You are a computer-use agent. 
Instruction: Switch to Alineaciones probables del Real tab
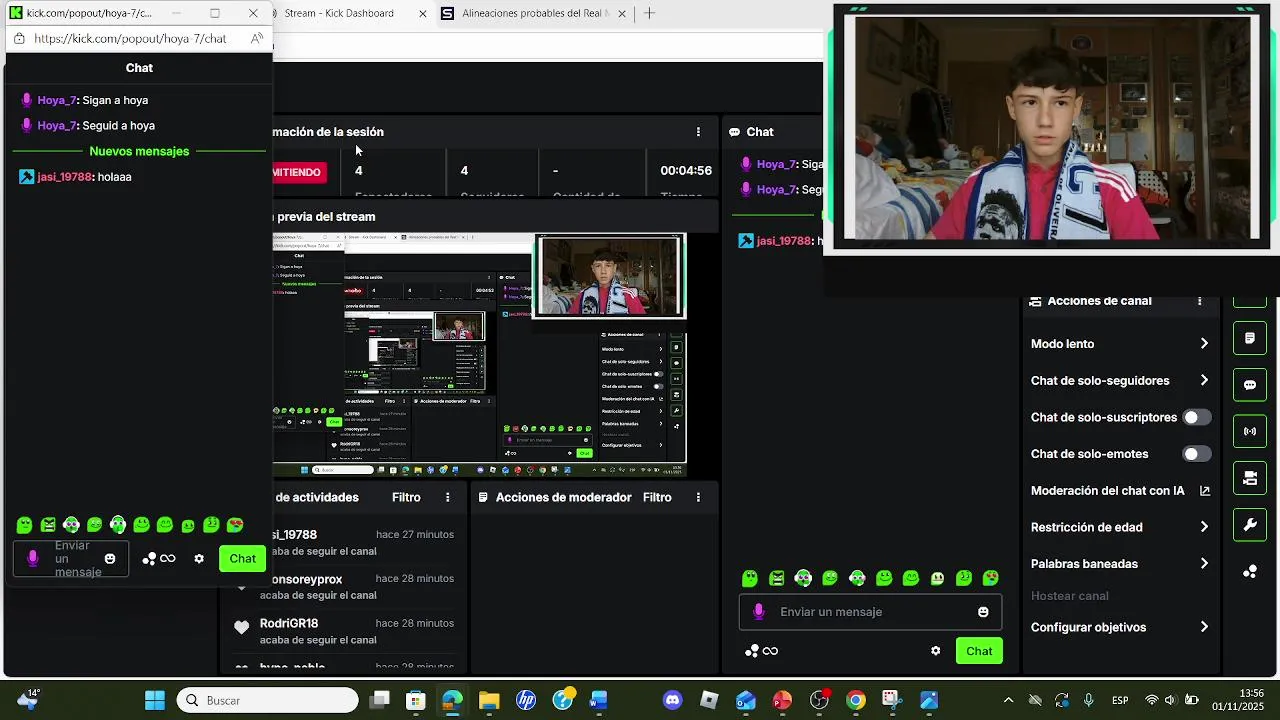pyautogui.click(x=535, y=14)
